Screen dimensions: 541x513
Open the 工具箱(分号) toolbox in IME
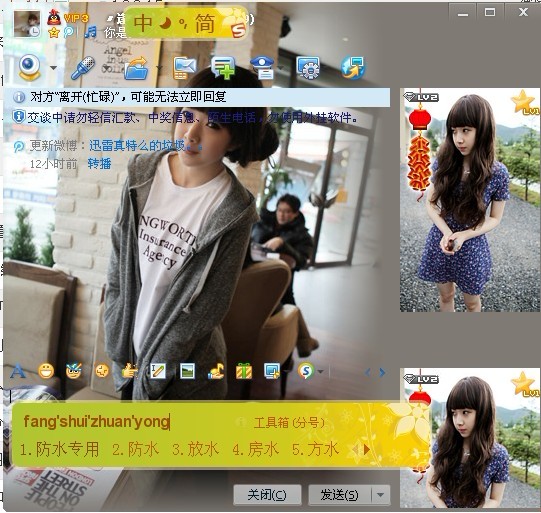click(289, 422)
